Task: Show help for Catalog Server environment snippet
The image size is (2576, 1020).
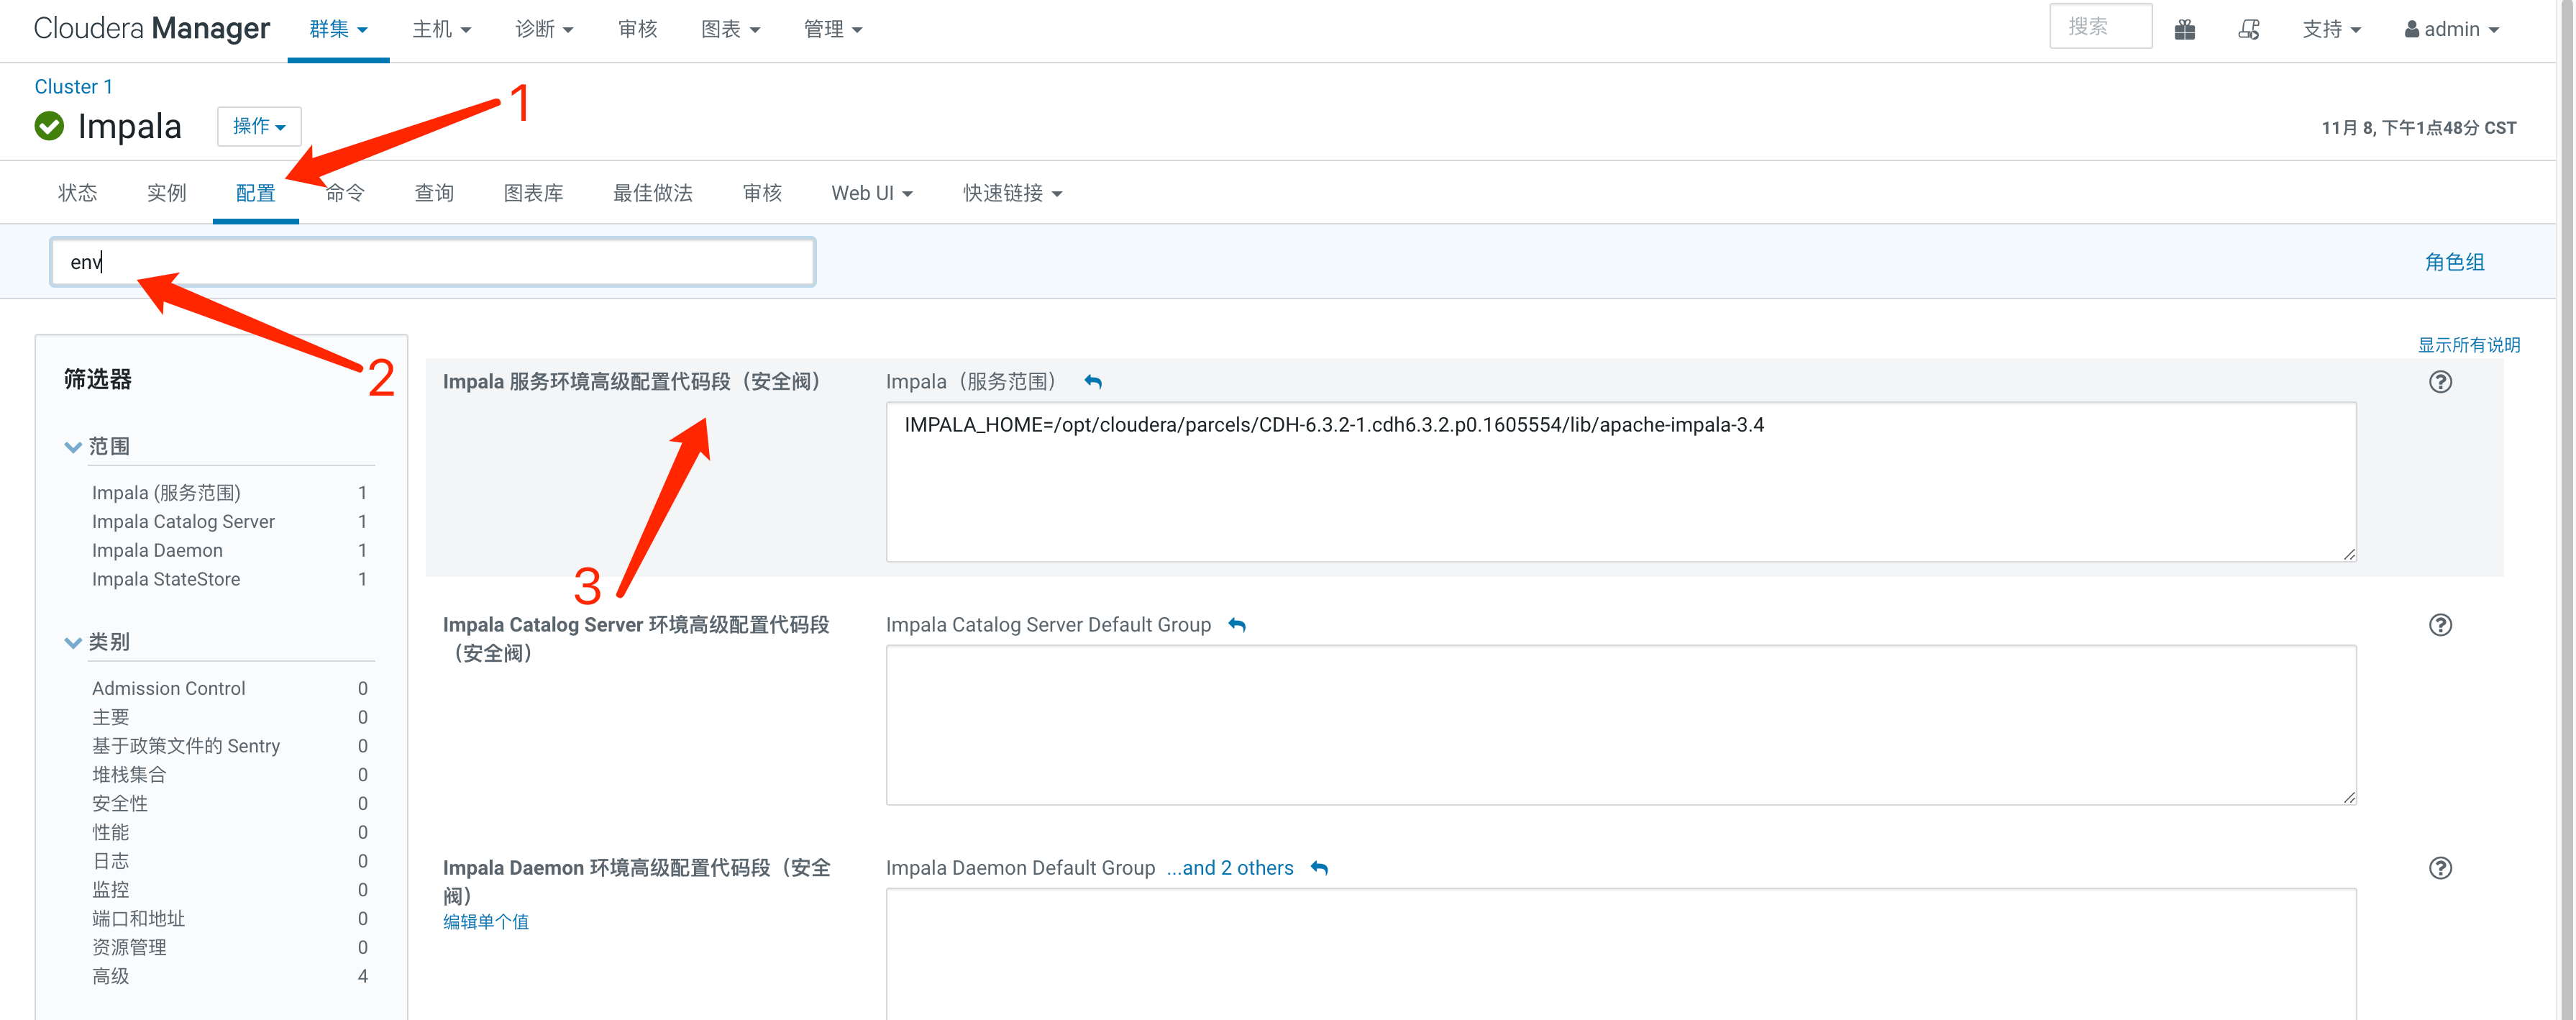Action: (x=2440, y=625)
